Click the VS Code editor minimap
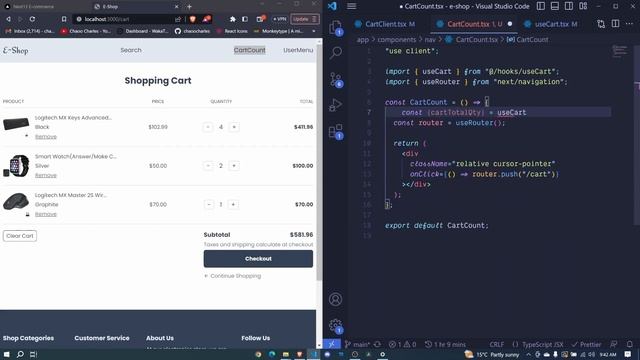 [x=620, y=51]
